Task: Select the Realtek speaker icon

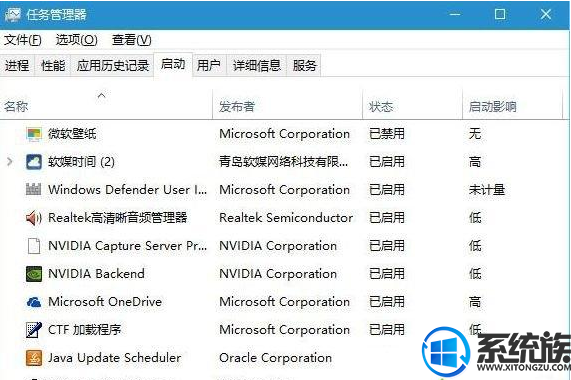Action: coord(34,218)
